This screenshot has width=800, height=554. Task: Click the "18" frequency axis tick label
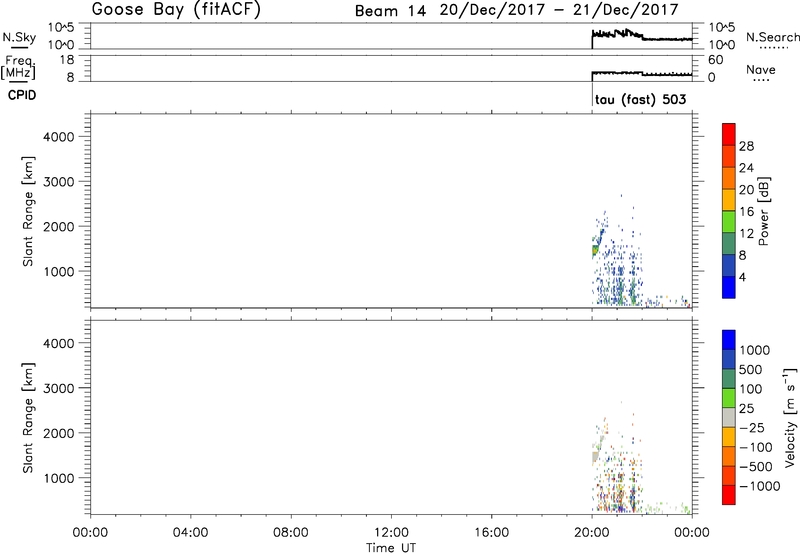click(x=67, y=60)
